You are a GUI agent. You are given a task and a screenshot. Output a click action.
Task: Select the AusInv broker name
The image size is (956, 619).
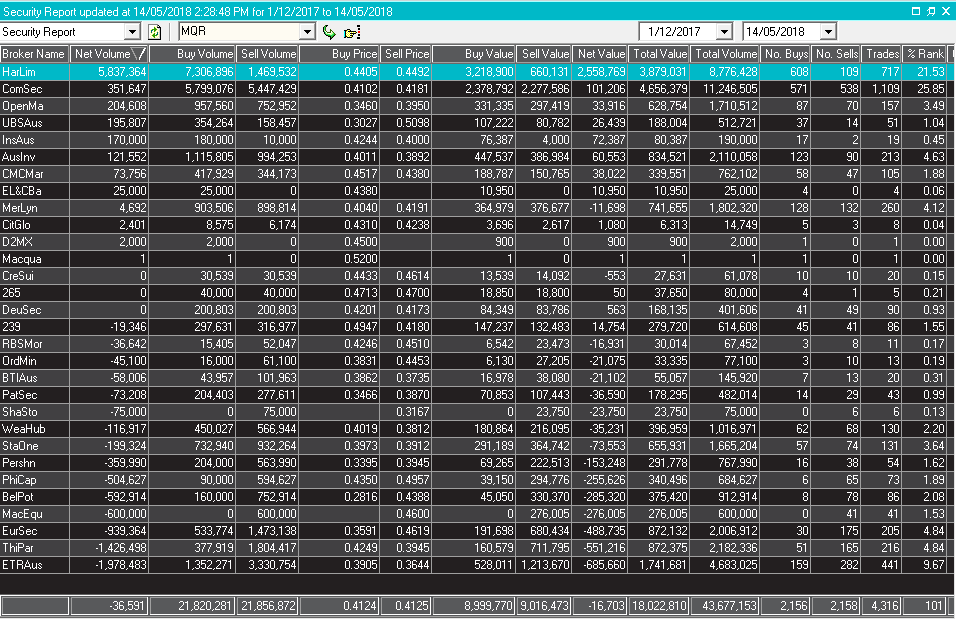(x=19, y=157)
